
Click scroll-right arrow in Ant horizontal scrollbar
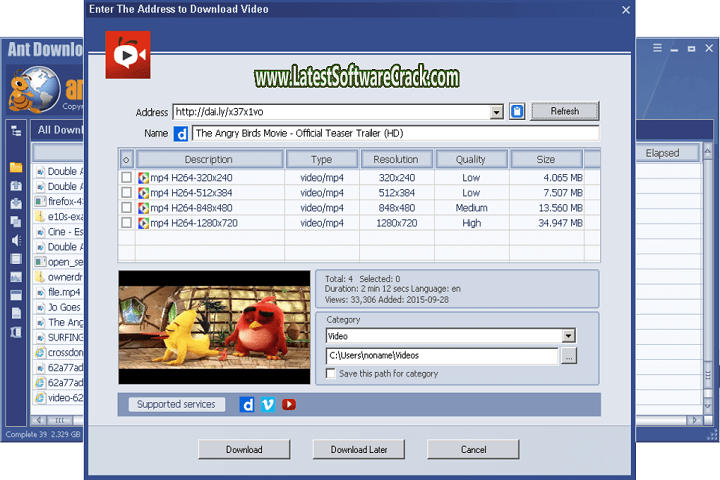[x=694, y=420]
